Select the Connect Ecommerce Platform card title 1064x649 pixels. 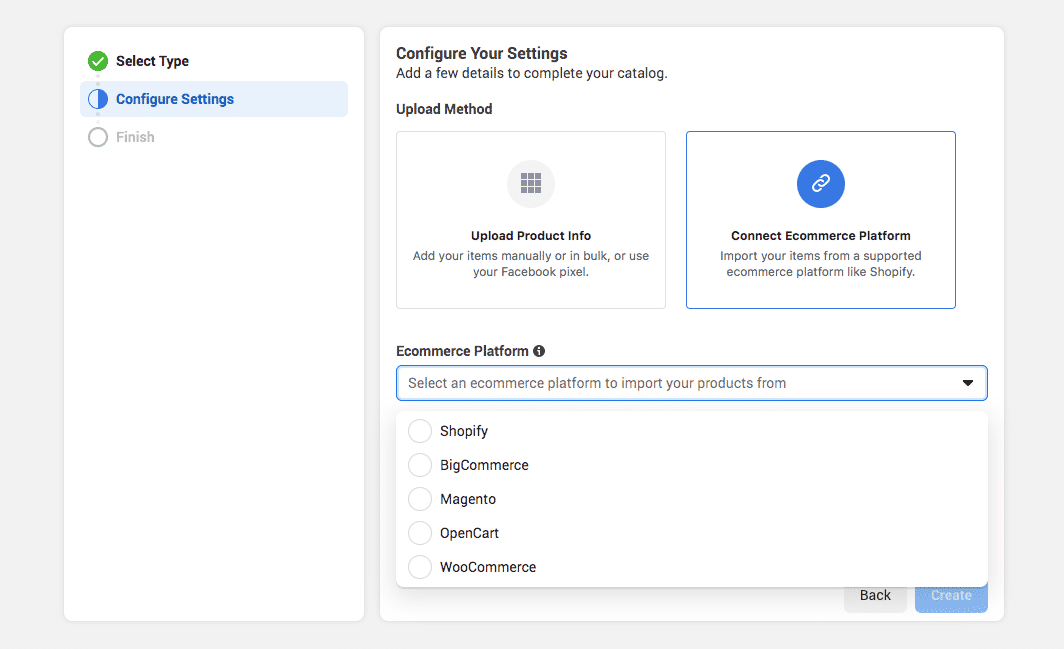pyautogui.click(x=820, y=236)
